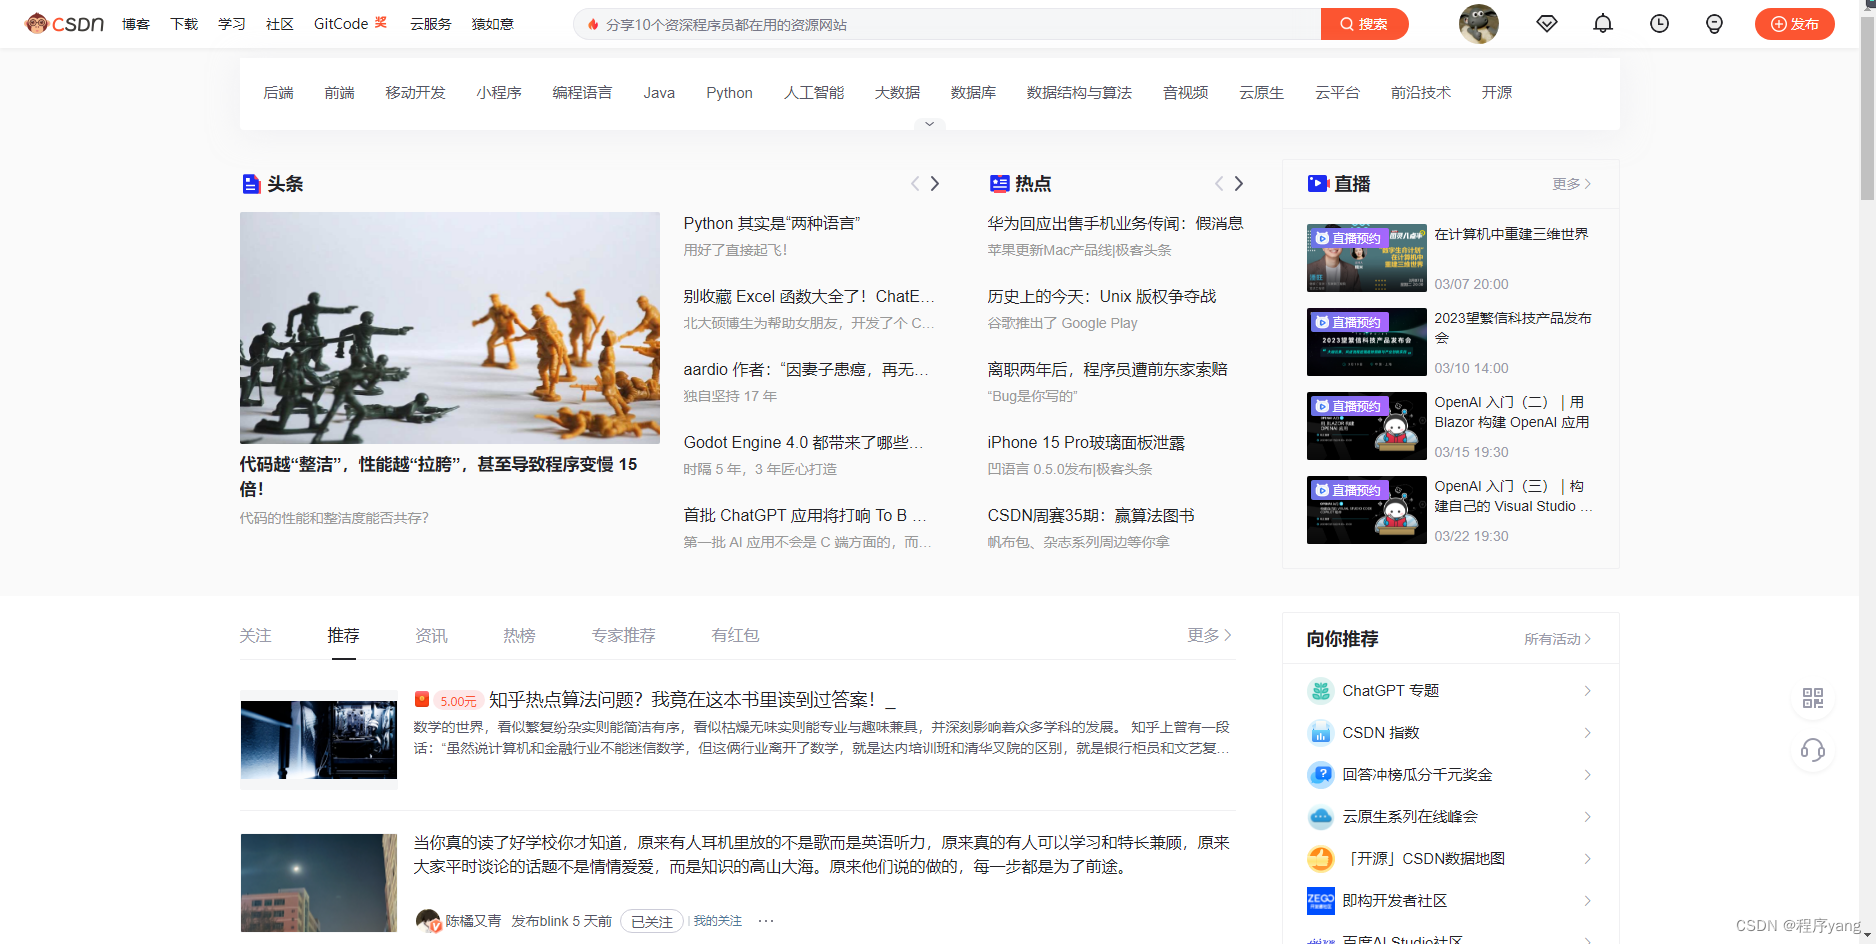The image size is (1876, 944).
Task: Open 所有活动 link in 向你推荐
Action: pyautogui.click(x=1557, y=639)
